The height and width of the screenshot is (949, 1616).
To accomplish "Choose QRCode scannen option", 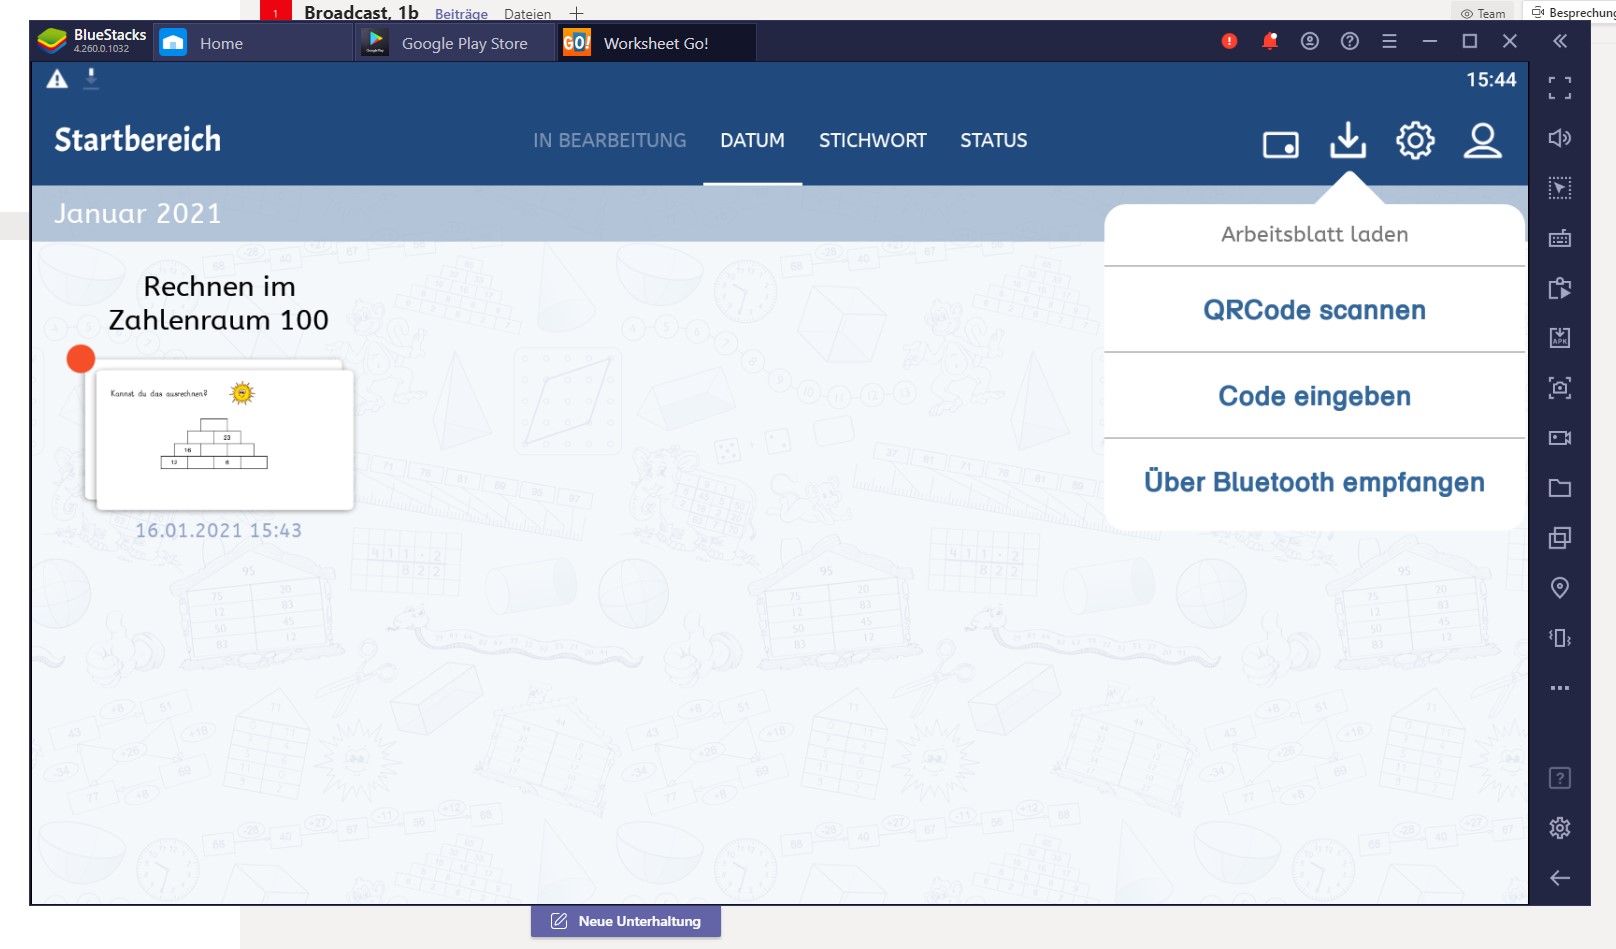I will coord(1314,310).
